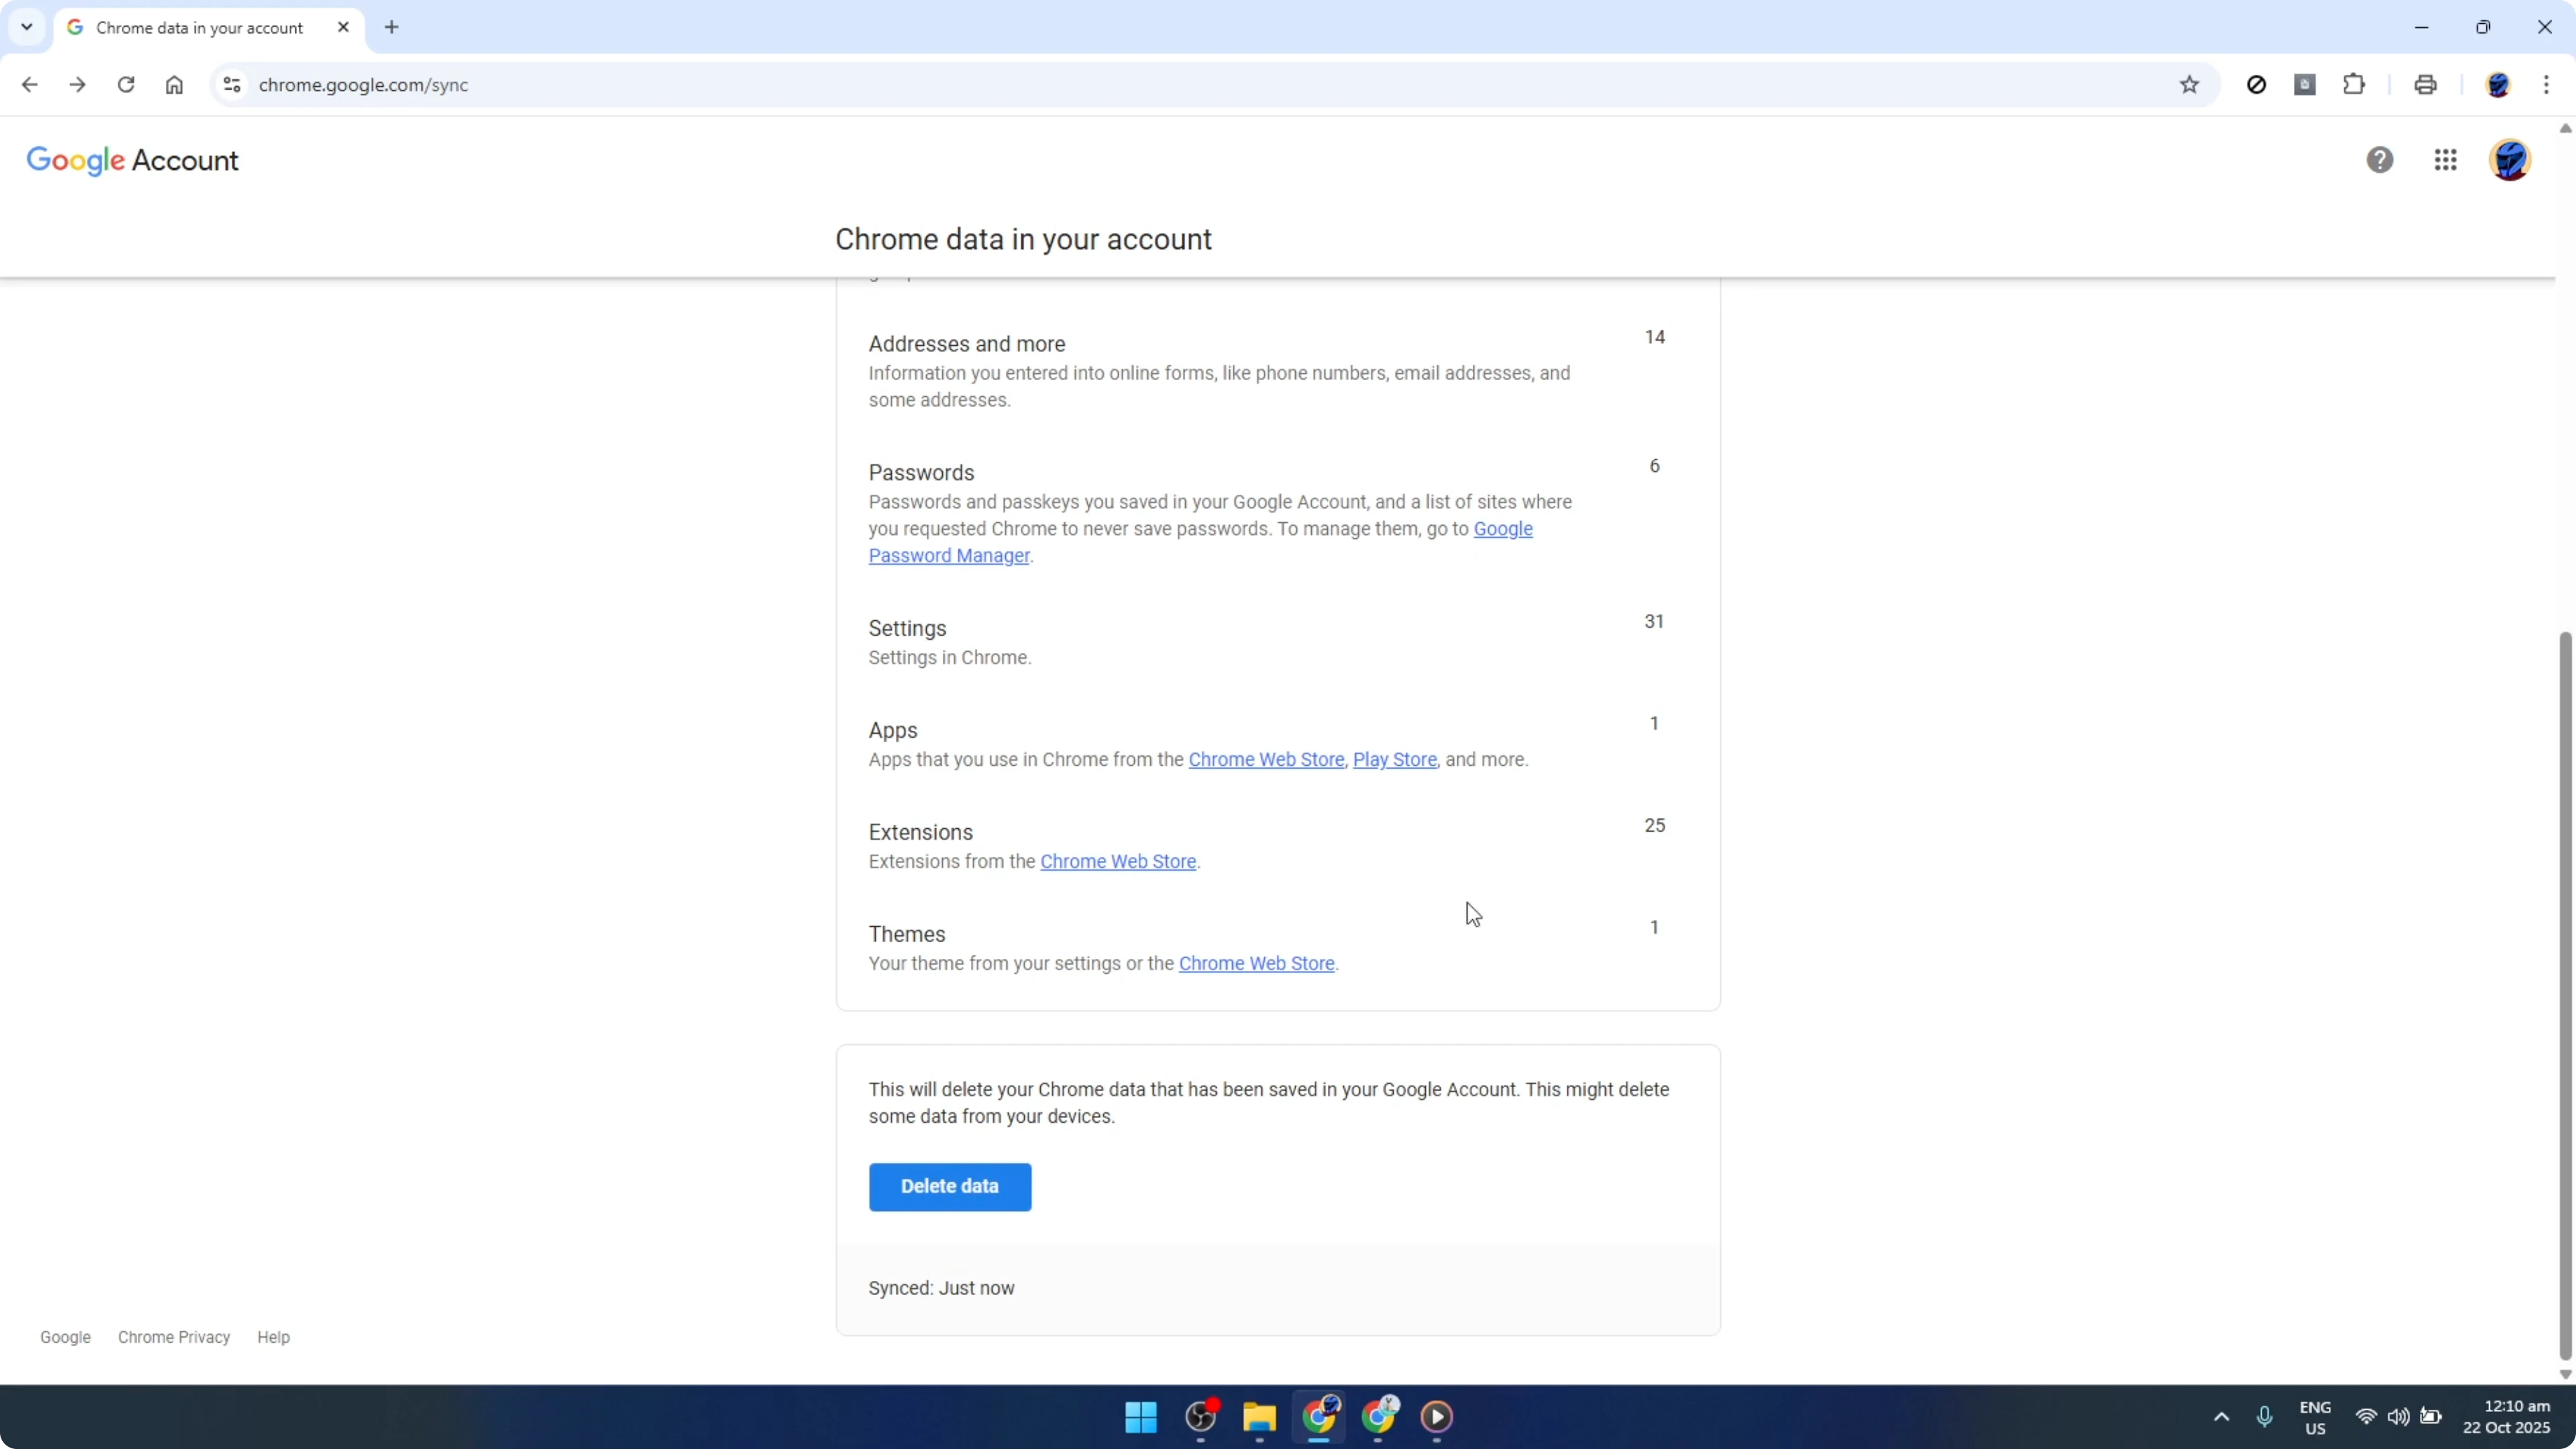Click the print icon in the toolbar
2576x1449 pixels.
tap(2426, 85)
